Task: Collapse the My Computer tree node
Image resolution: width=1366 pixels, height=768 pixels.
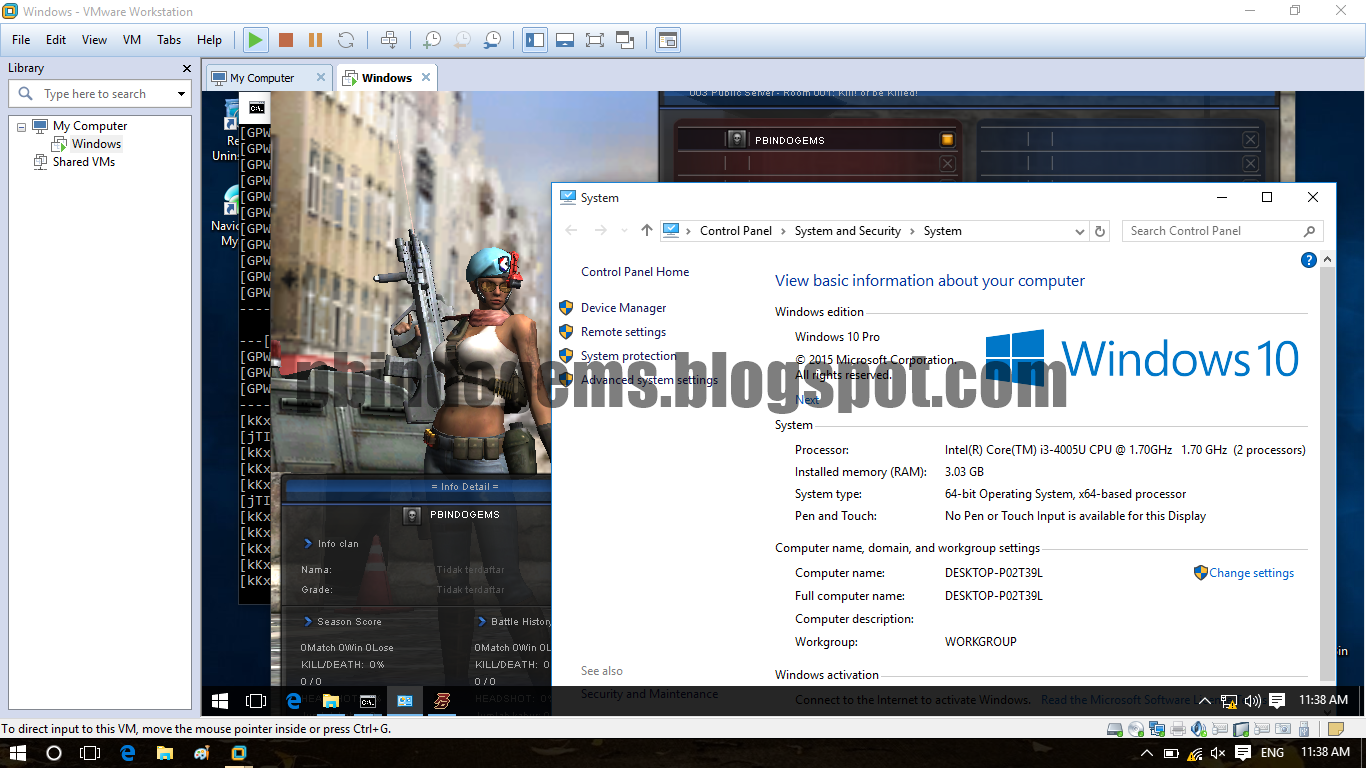Action: coord(22,126)
